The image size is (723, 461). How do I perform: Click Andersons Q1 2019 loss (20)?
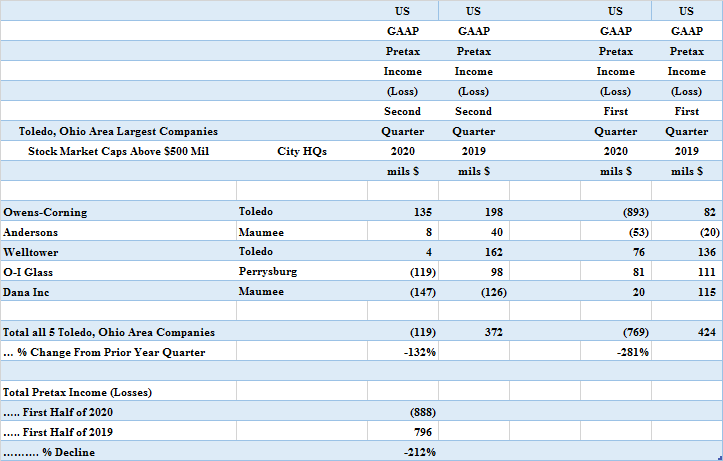click(x=710, y=232)
